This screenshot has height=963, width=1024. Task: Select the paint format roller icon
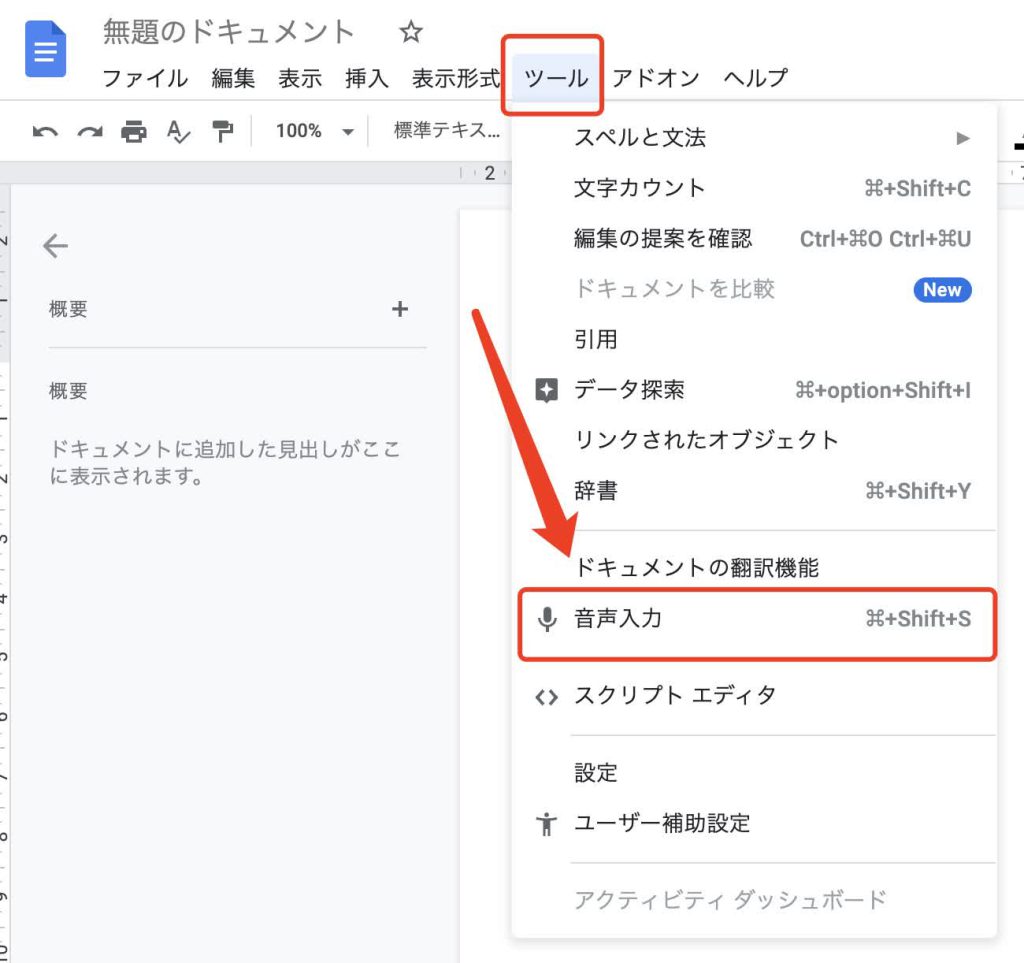(222, 131)
